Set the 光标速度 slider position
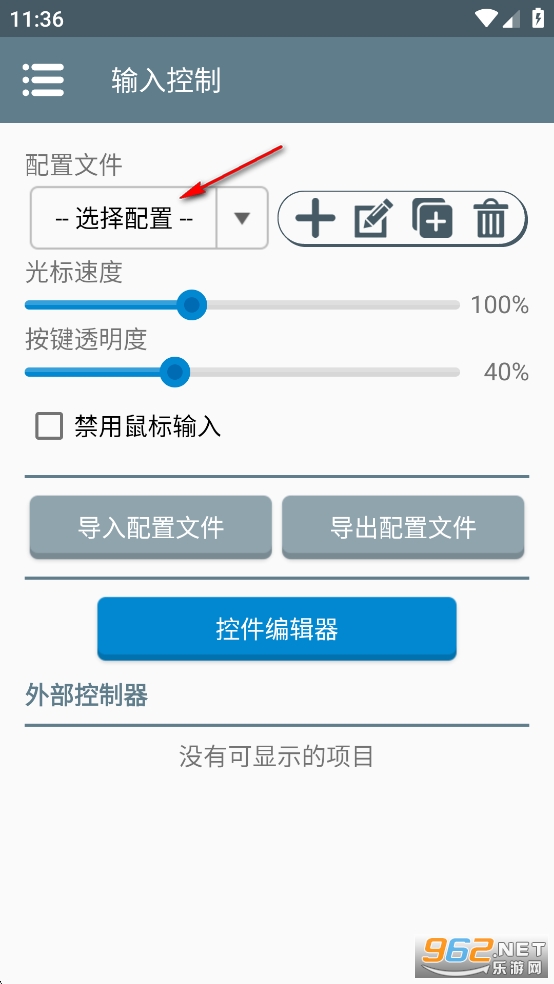This screenshot has width=554, height=984. tap(242, 305)
